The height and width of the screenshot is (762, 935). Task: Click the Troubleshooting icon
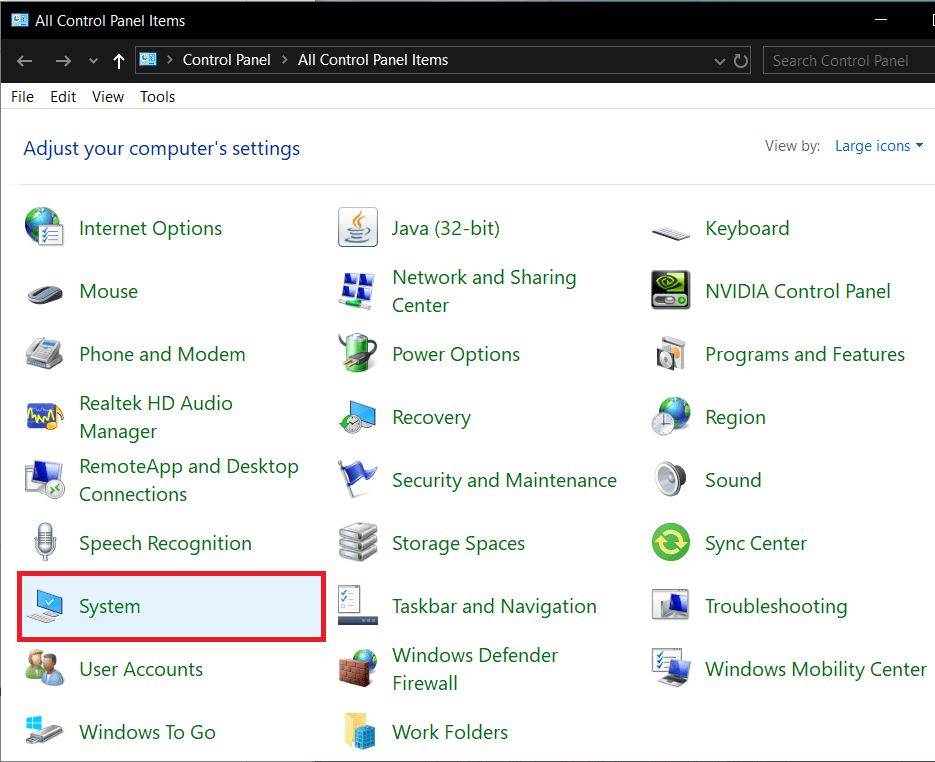point(671,605)
